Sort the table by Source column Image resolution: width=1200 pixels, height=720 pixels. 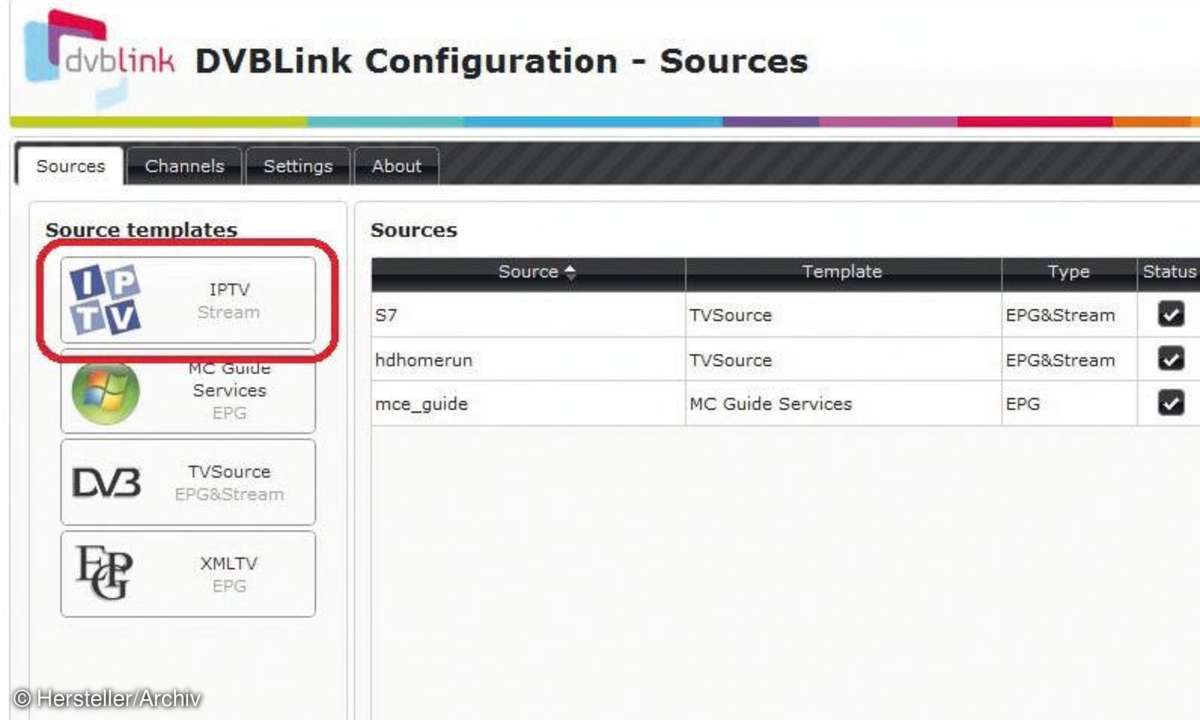pyautogui.click(x=528, y=272)
